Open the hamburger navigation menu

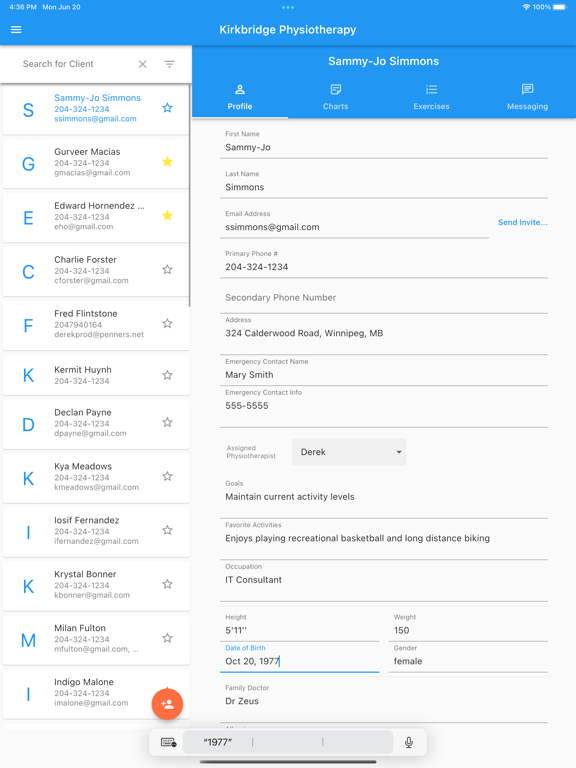(16, 29)
